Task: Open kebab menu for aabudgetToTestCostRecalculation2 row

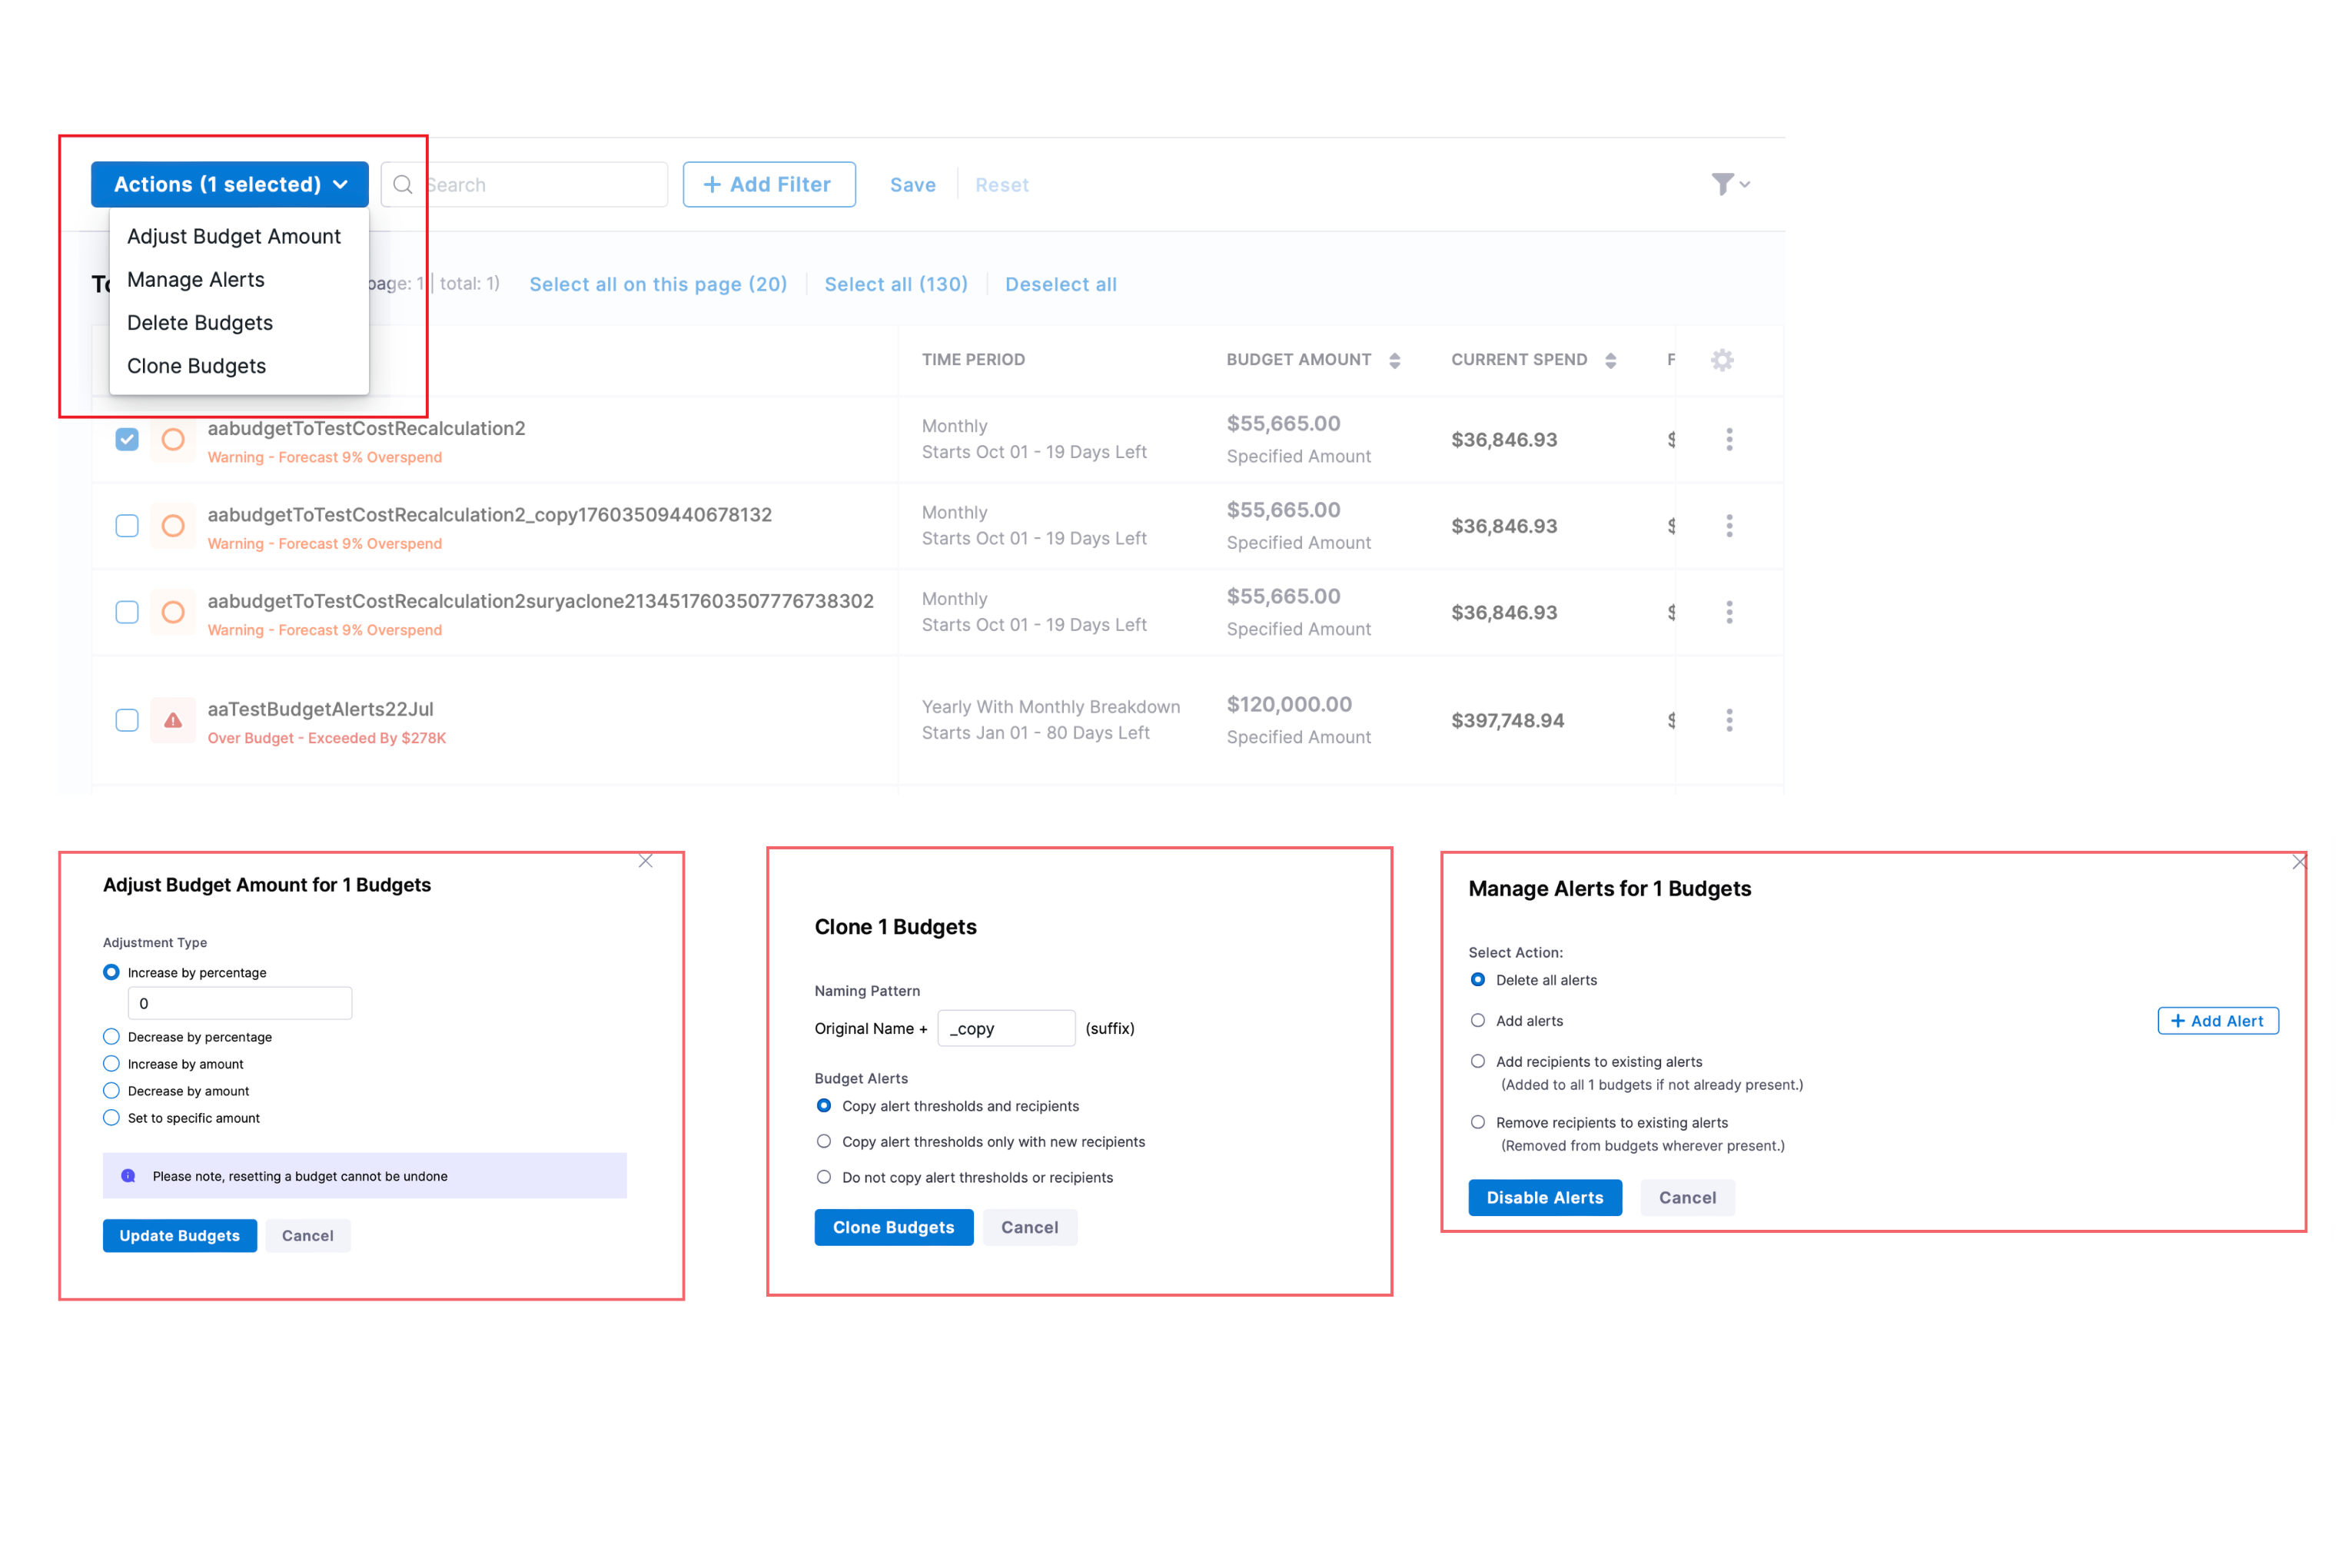Action: point(1729,439)
